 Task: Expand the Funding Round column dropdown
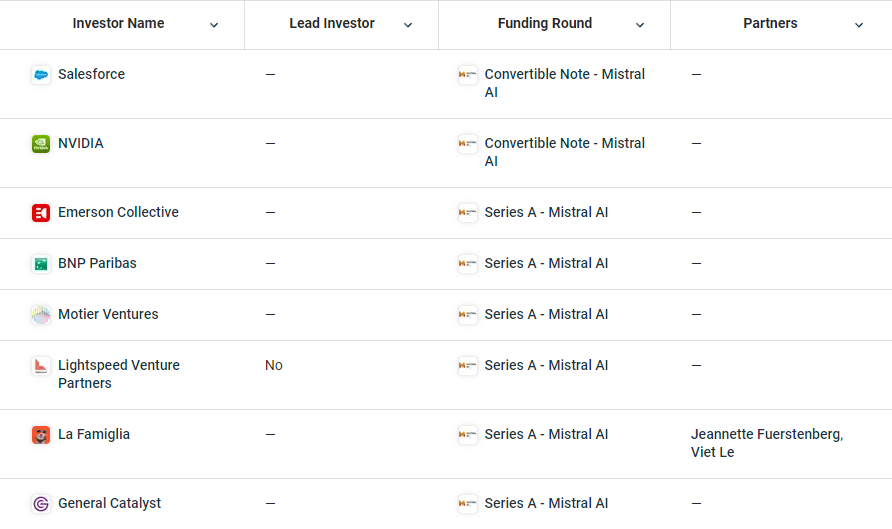pos(640,25)
